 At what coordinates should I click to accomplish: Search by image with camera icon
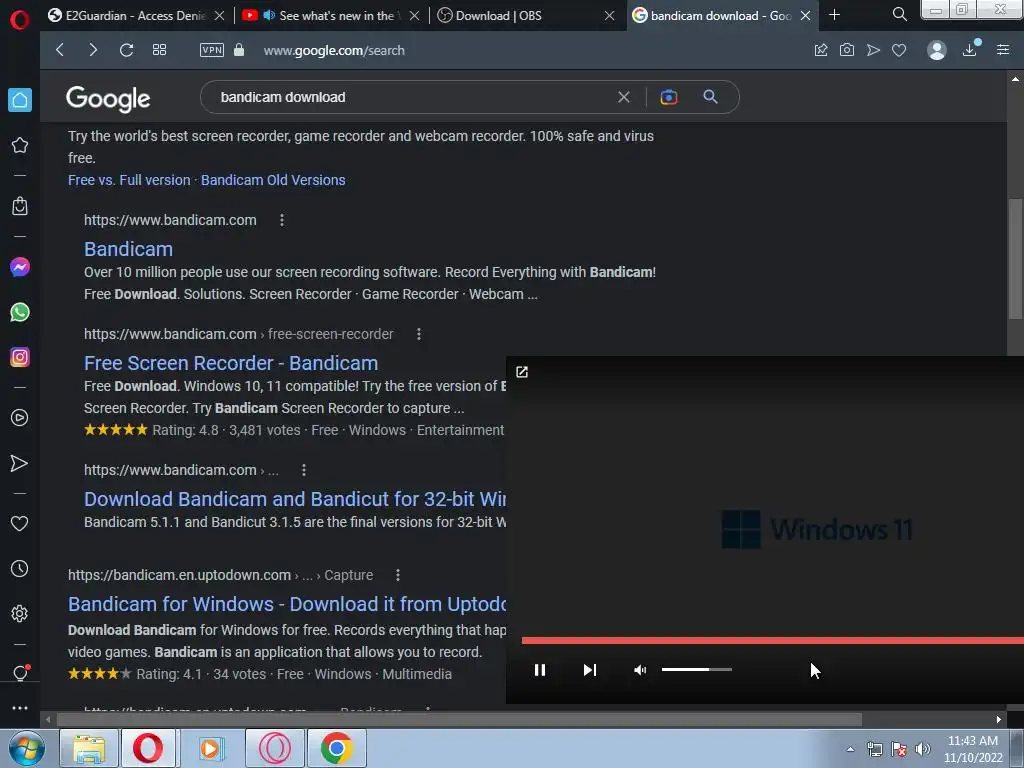tap(669, 97)
